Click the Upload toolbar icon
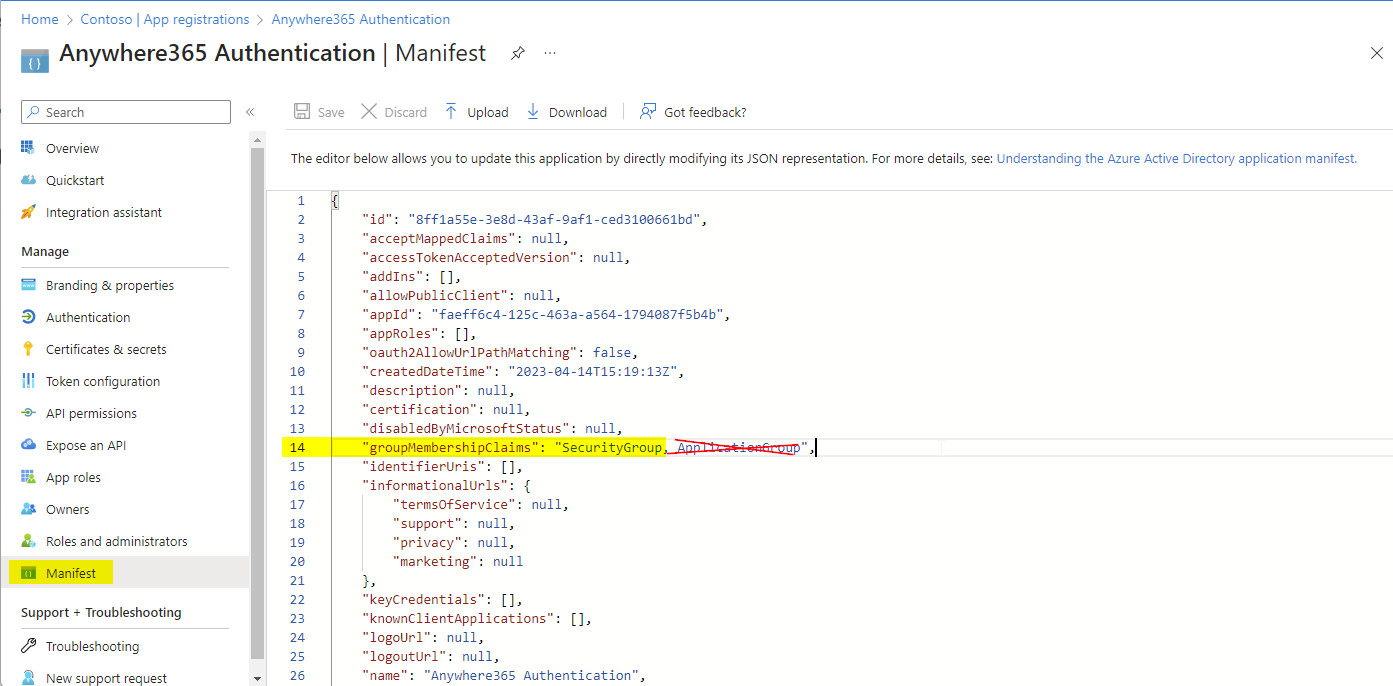The width and height of the screenshot is (1393, 686). click(451, 112)
